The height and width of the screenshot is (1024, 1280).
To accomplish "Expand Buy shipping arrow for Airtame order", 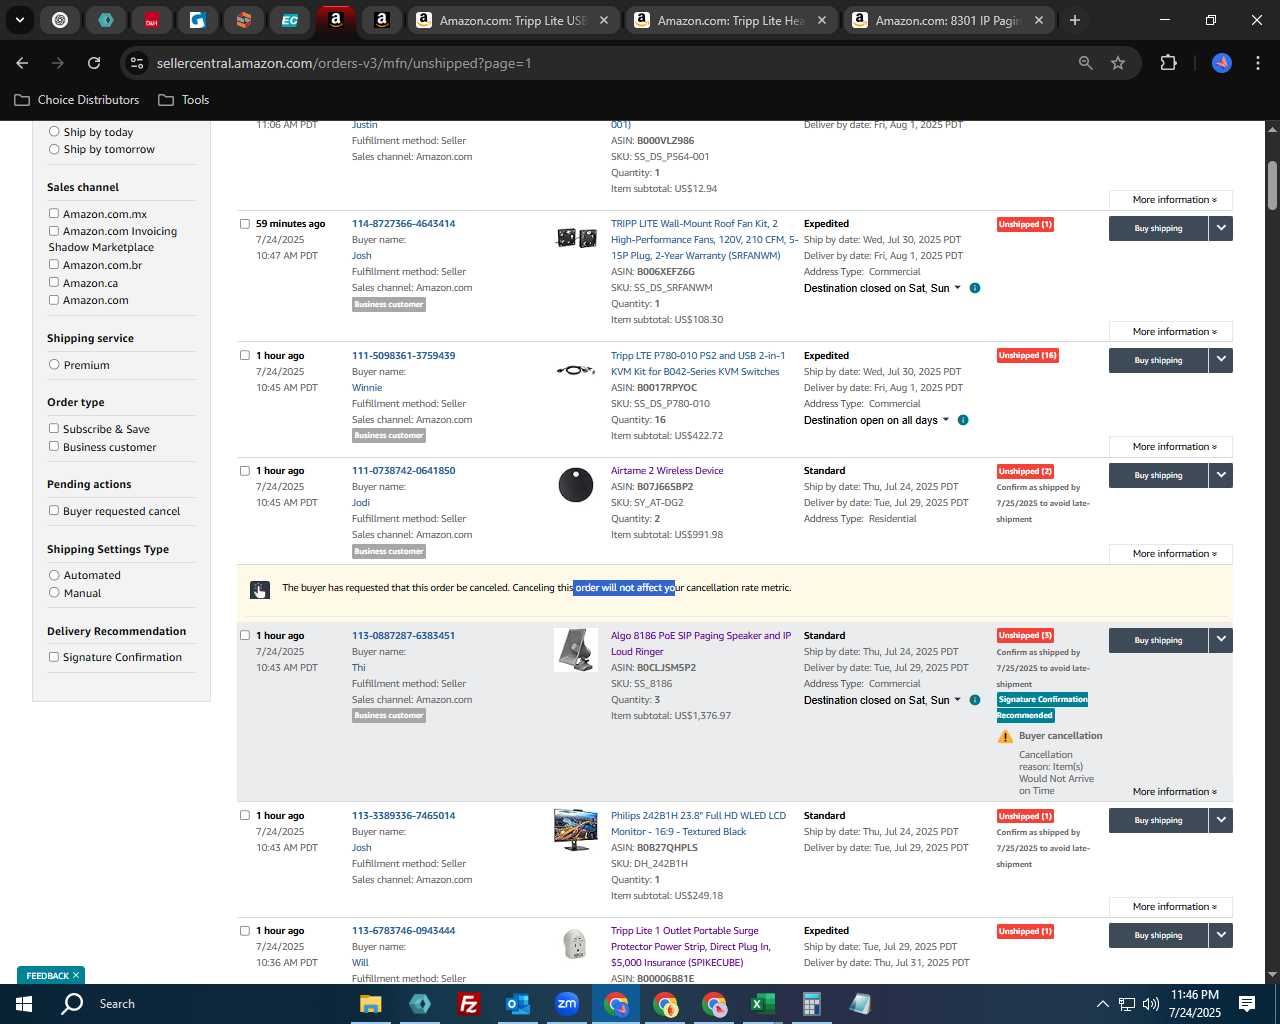I will coord(1221,475).
